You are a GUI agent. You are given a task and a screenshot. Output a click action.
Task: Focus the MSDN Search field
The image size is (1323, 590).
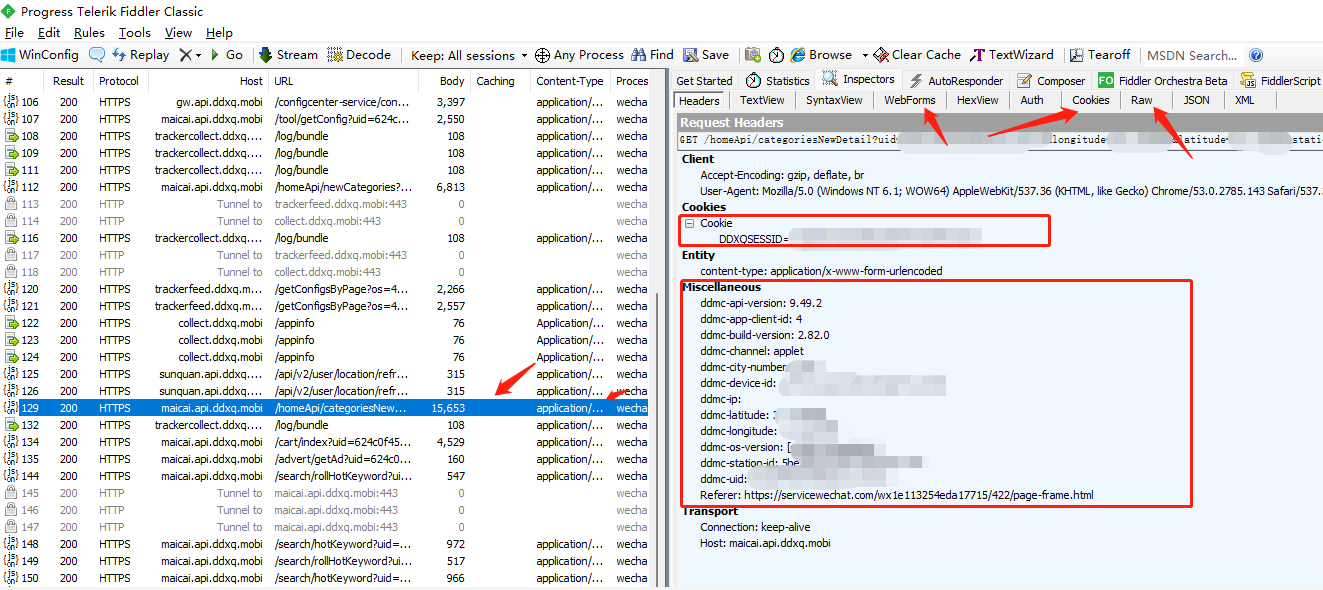click(x=1192, y=55)
